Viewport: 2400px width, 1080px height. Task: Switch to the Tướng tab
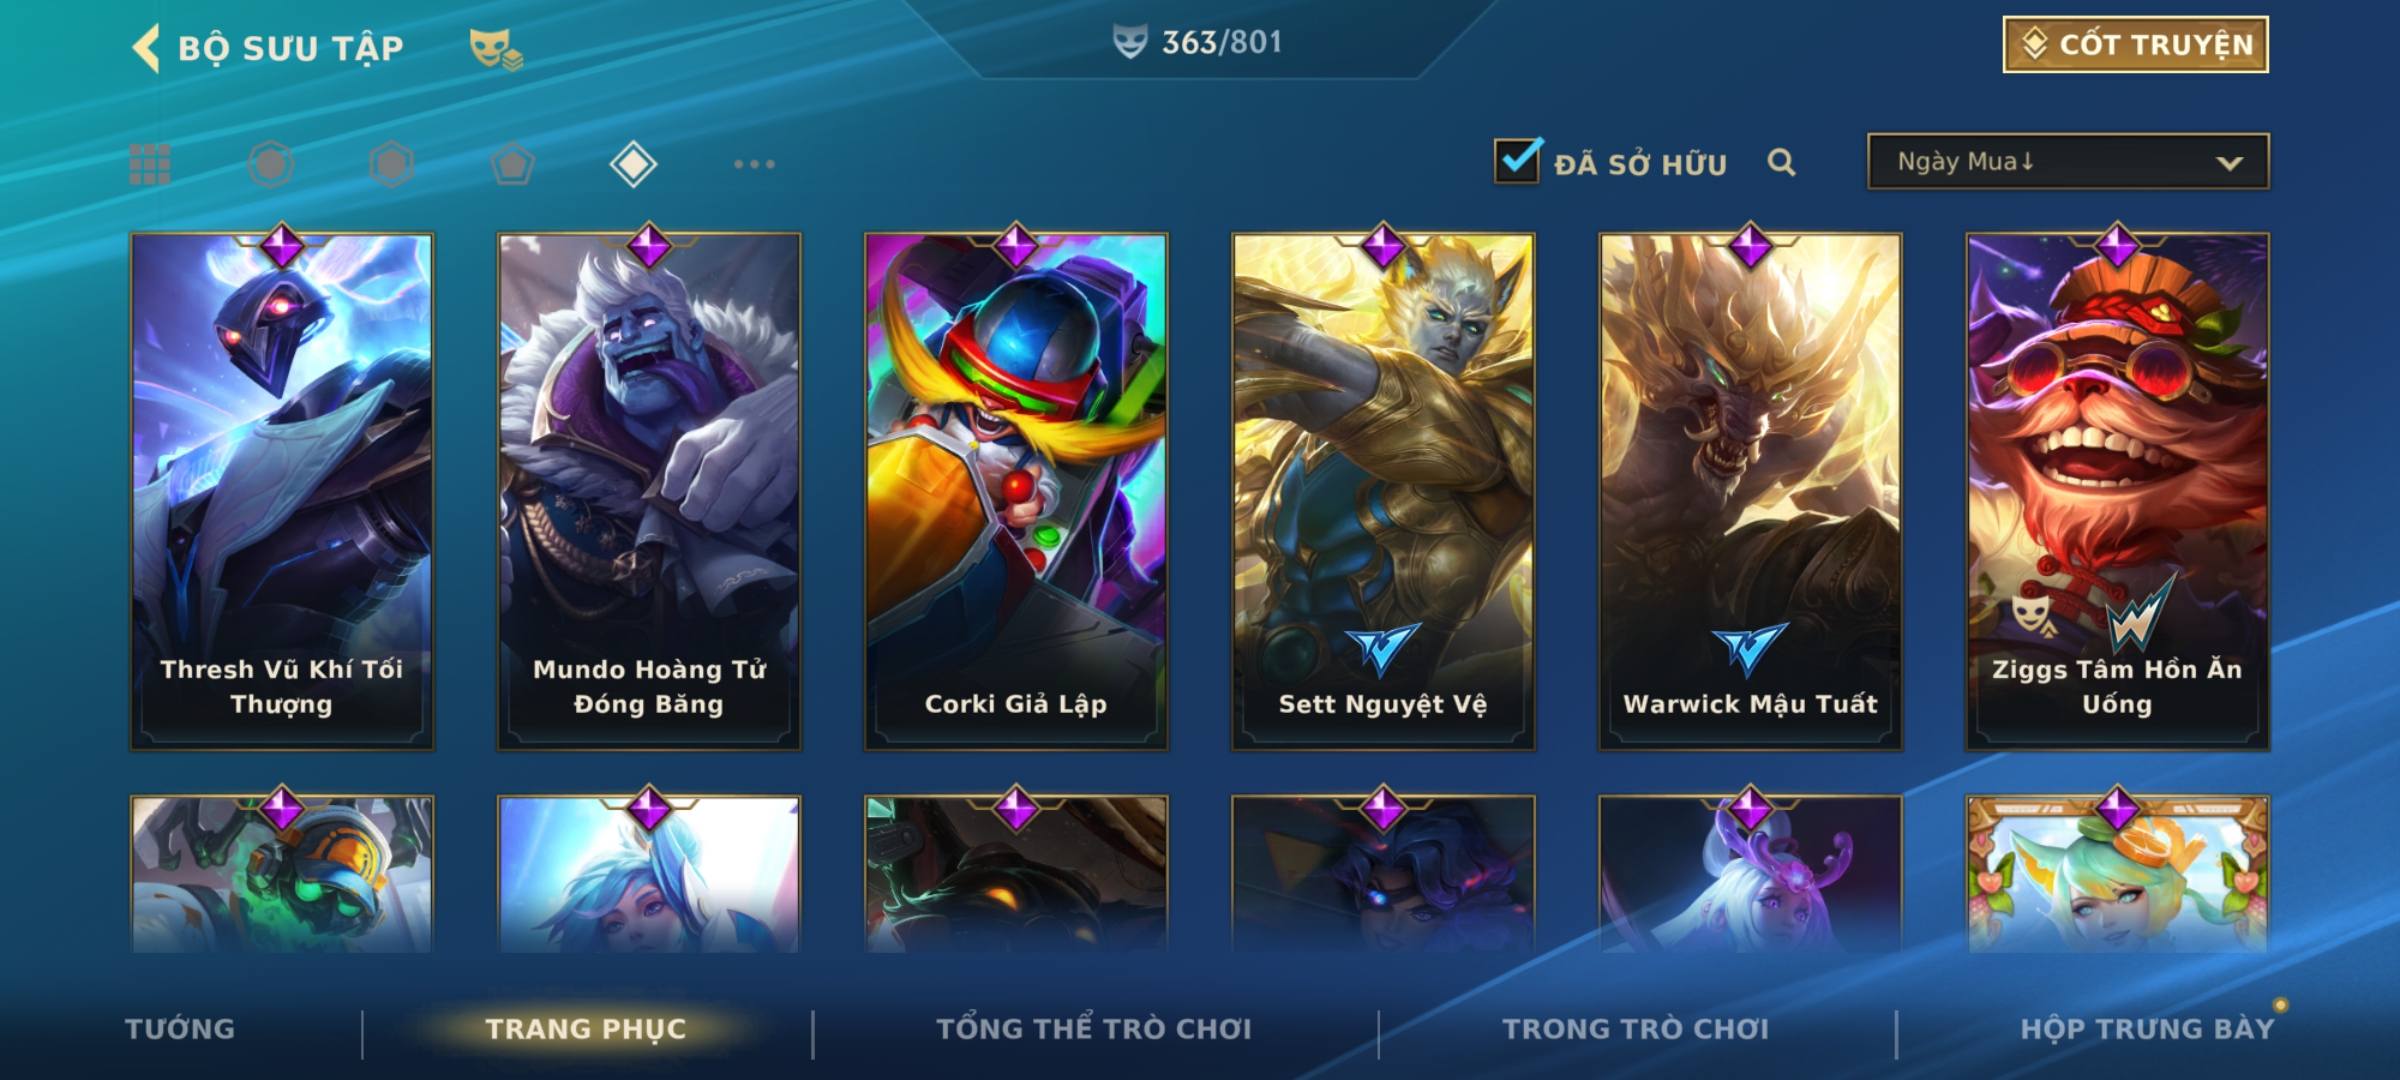(180, 1029)
